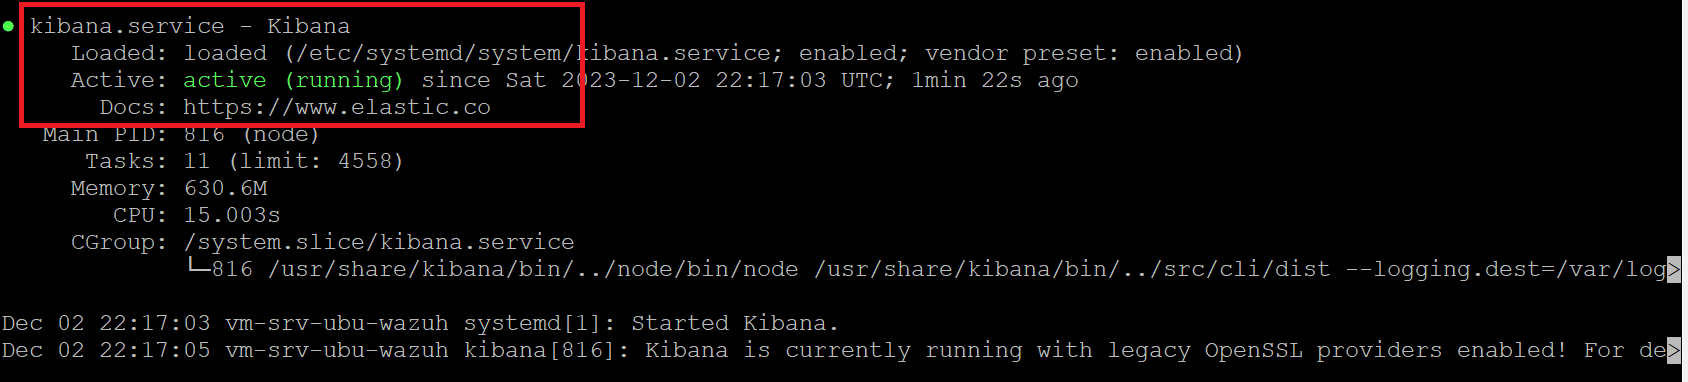Click the first 'enabled;' text on the Loaded line
Viewport: 1688px width, 382px height.
tap(853, 53)
